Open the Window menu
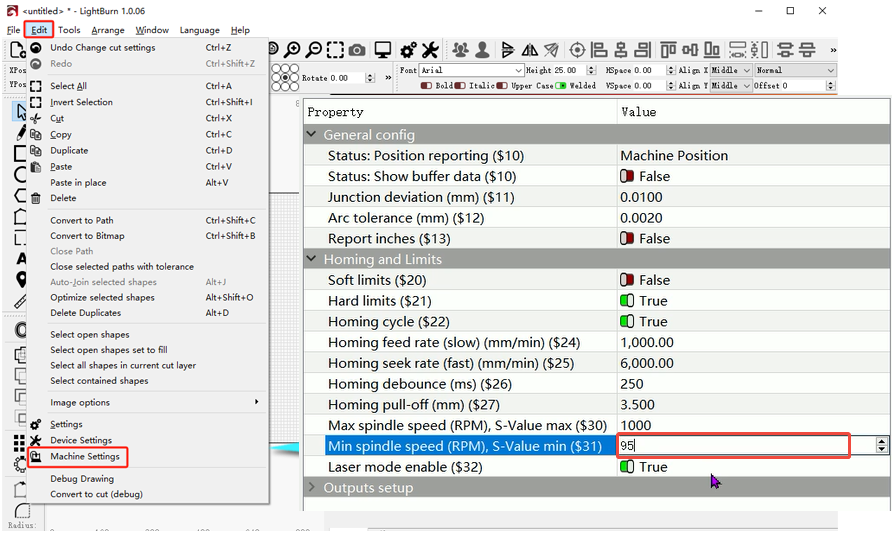Viewport: 892px width, 538px height. [152, 30]
